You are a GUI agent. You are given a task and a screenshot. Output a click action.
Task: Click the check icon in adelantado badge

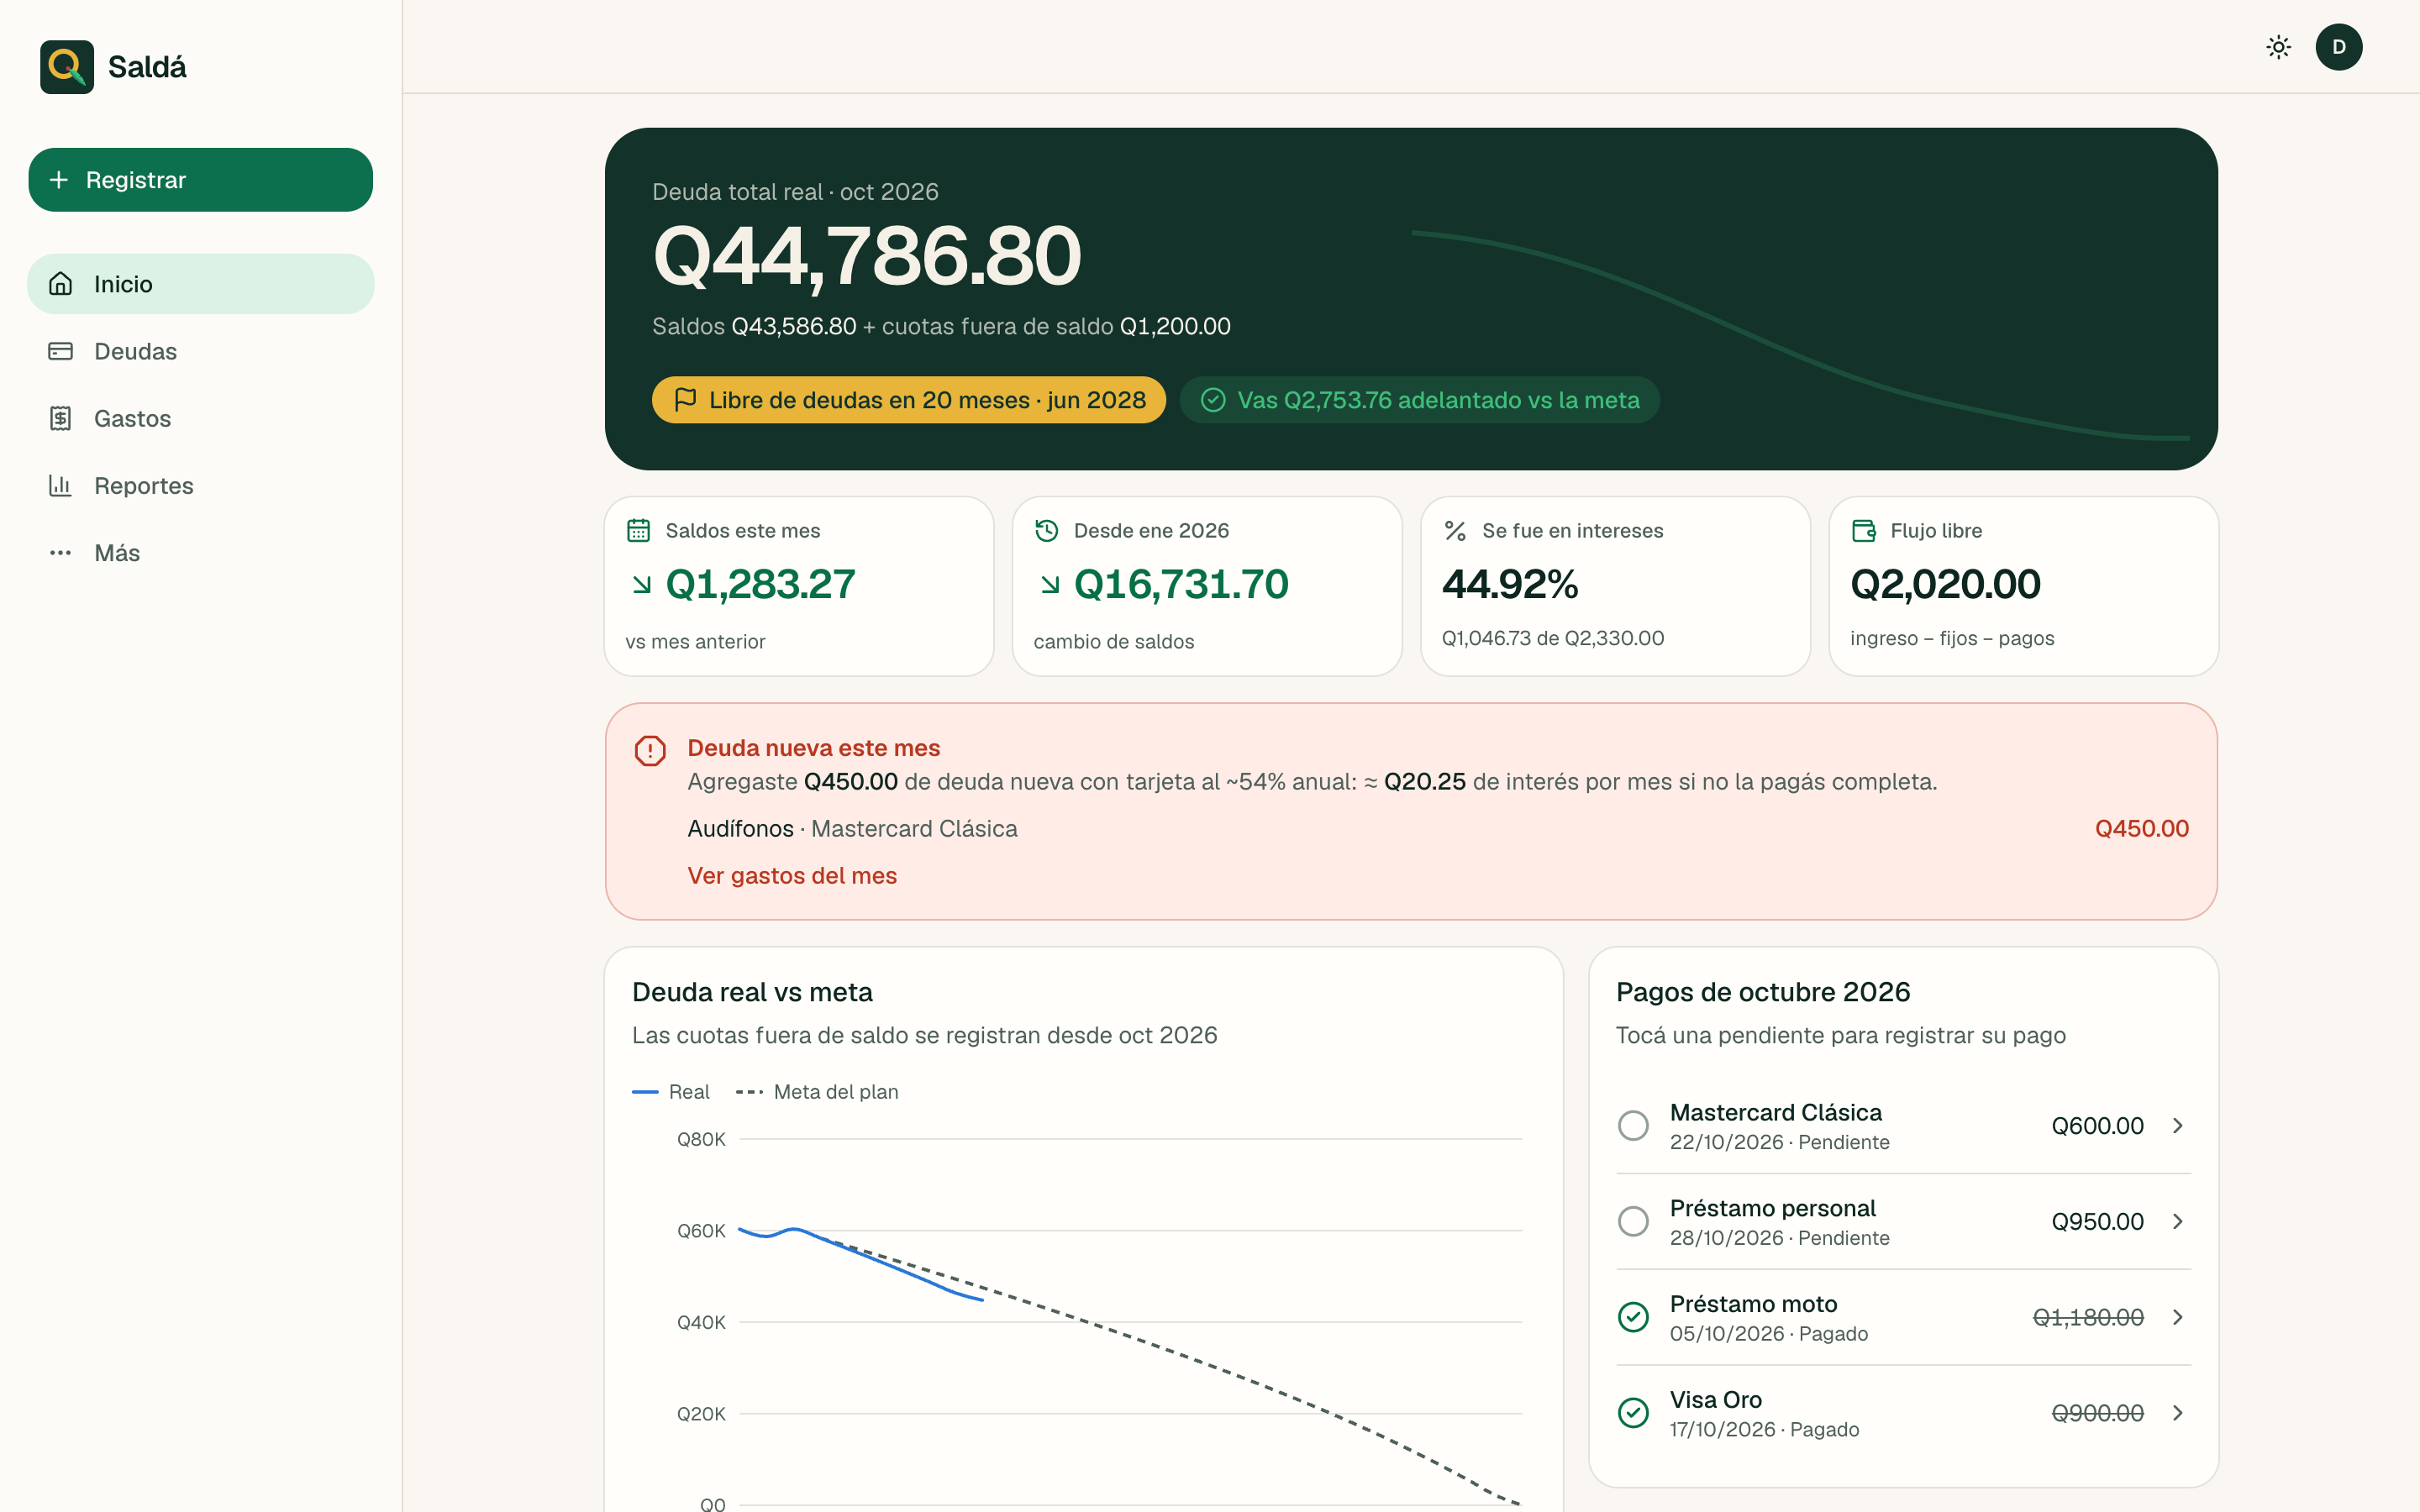(x=1213, y=400)
